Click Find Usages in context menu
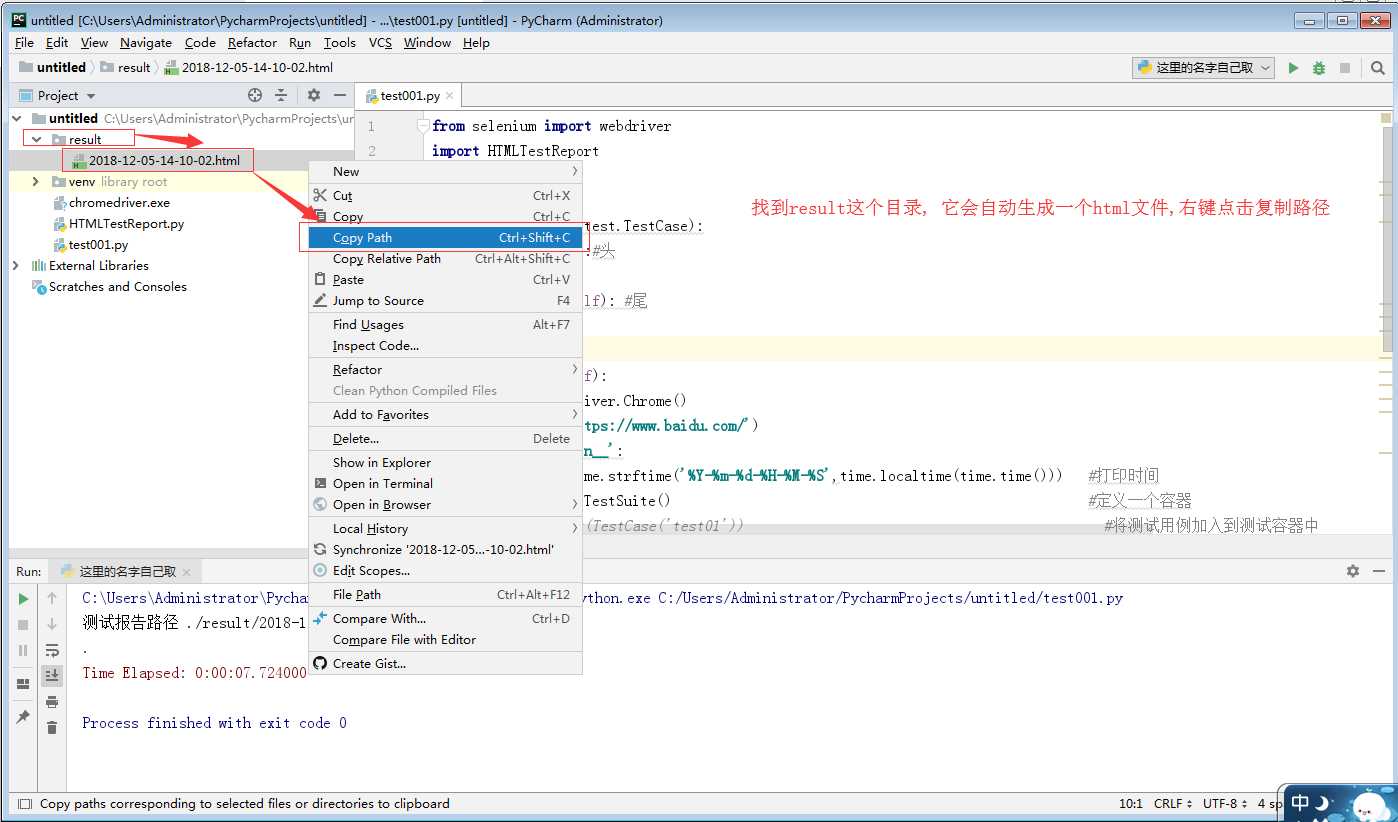This screenshot has width=1398, height=822. pyautogui.click(x=446, y=325)
